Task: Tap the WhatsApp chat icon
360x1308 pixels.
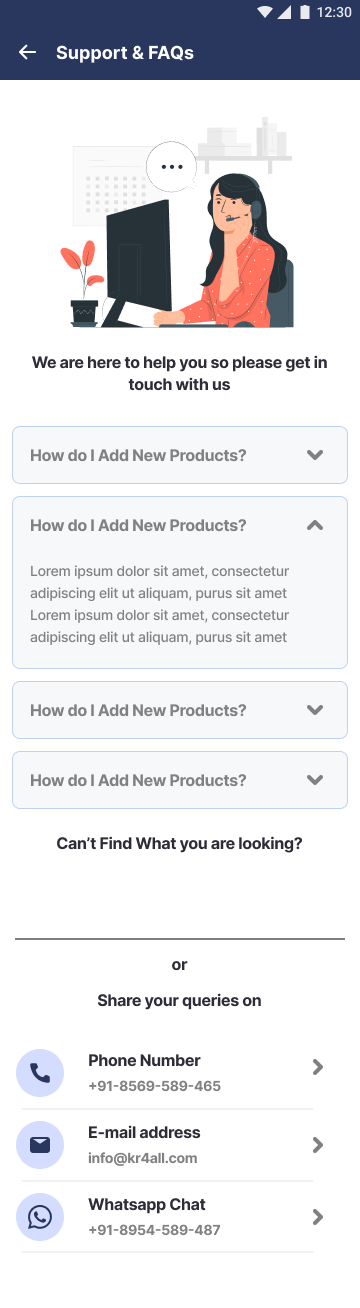Action: (x=40, y=1217)
